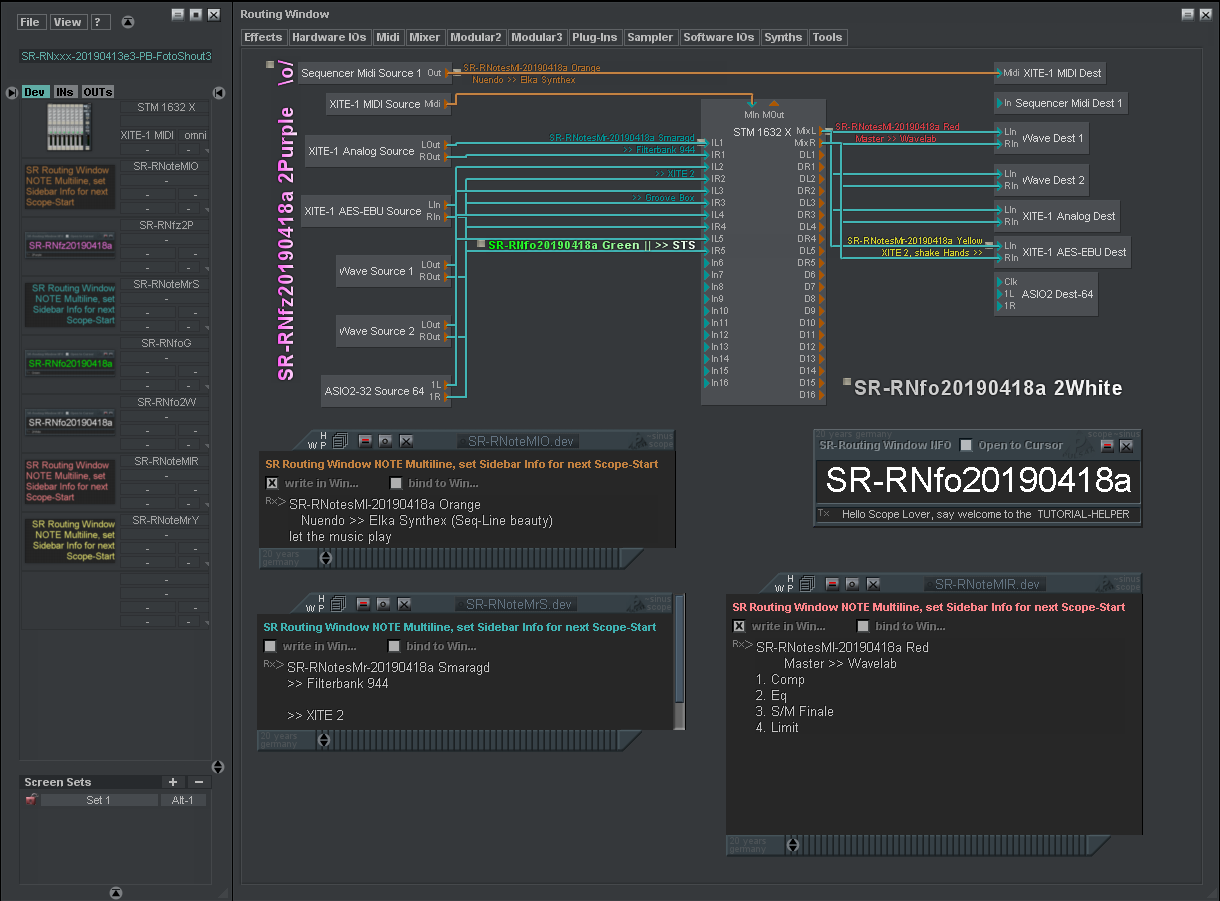Add a screen set with the plus icon
The width and height of the screenshot is (1220, 901).
point(173,782)
